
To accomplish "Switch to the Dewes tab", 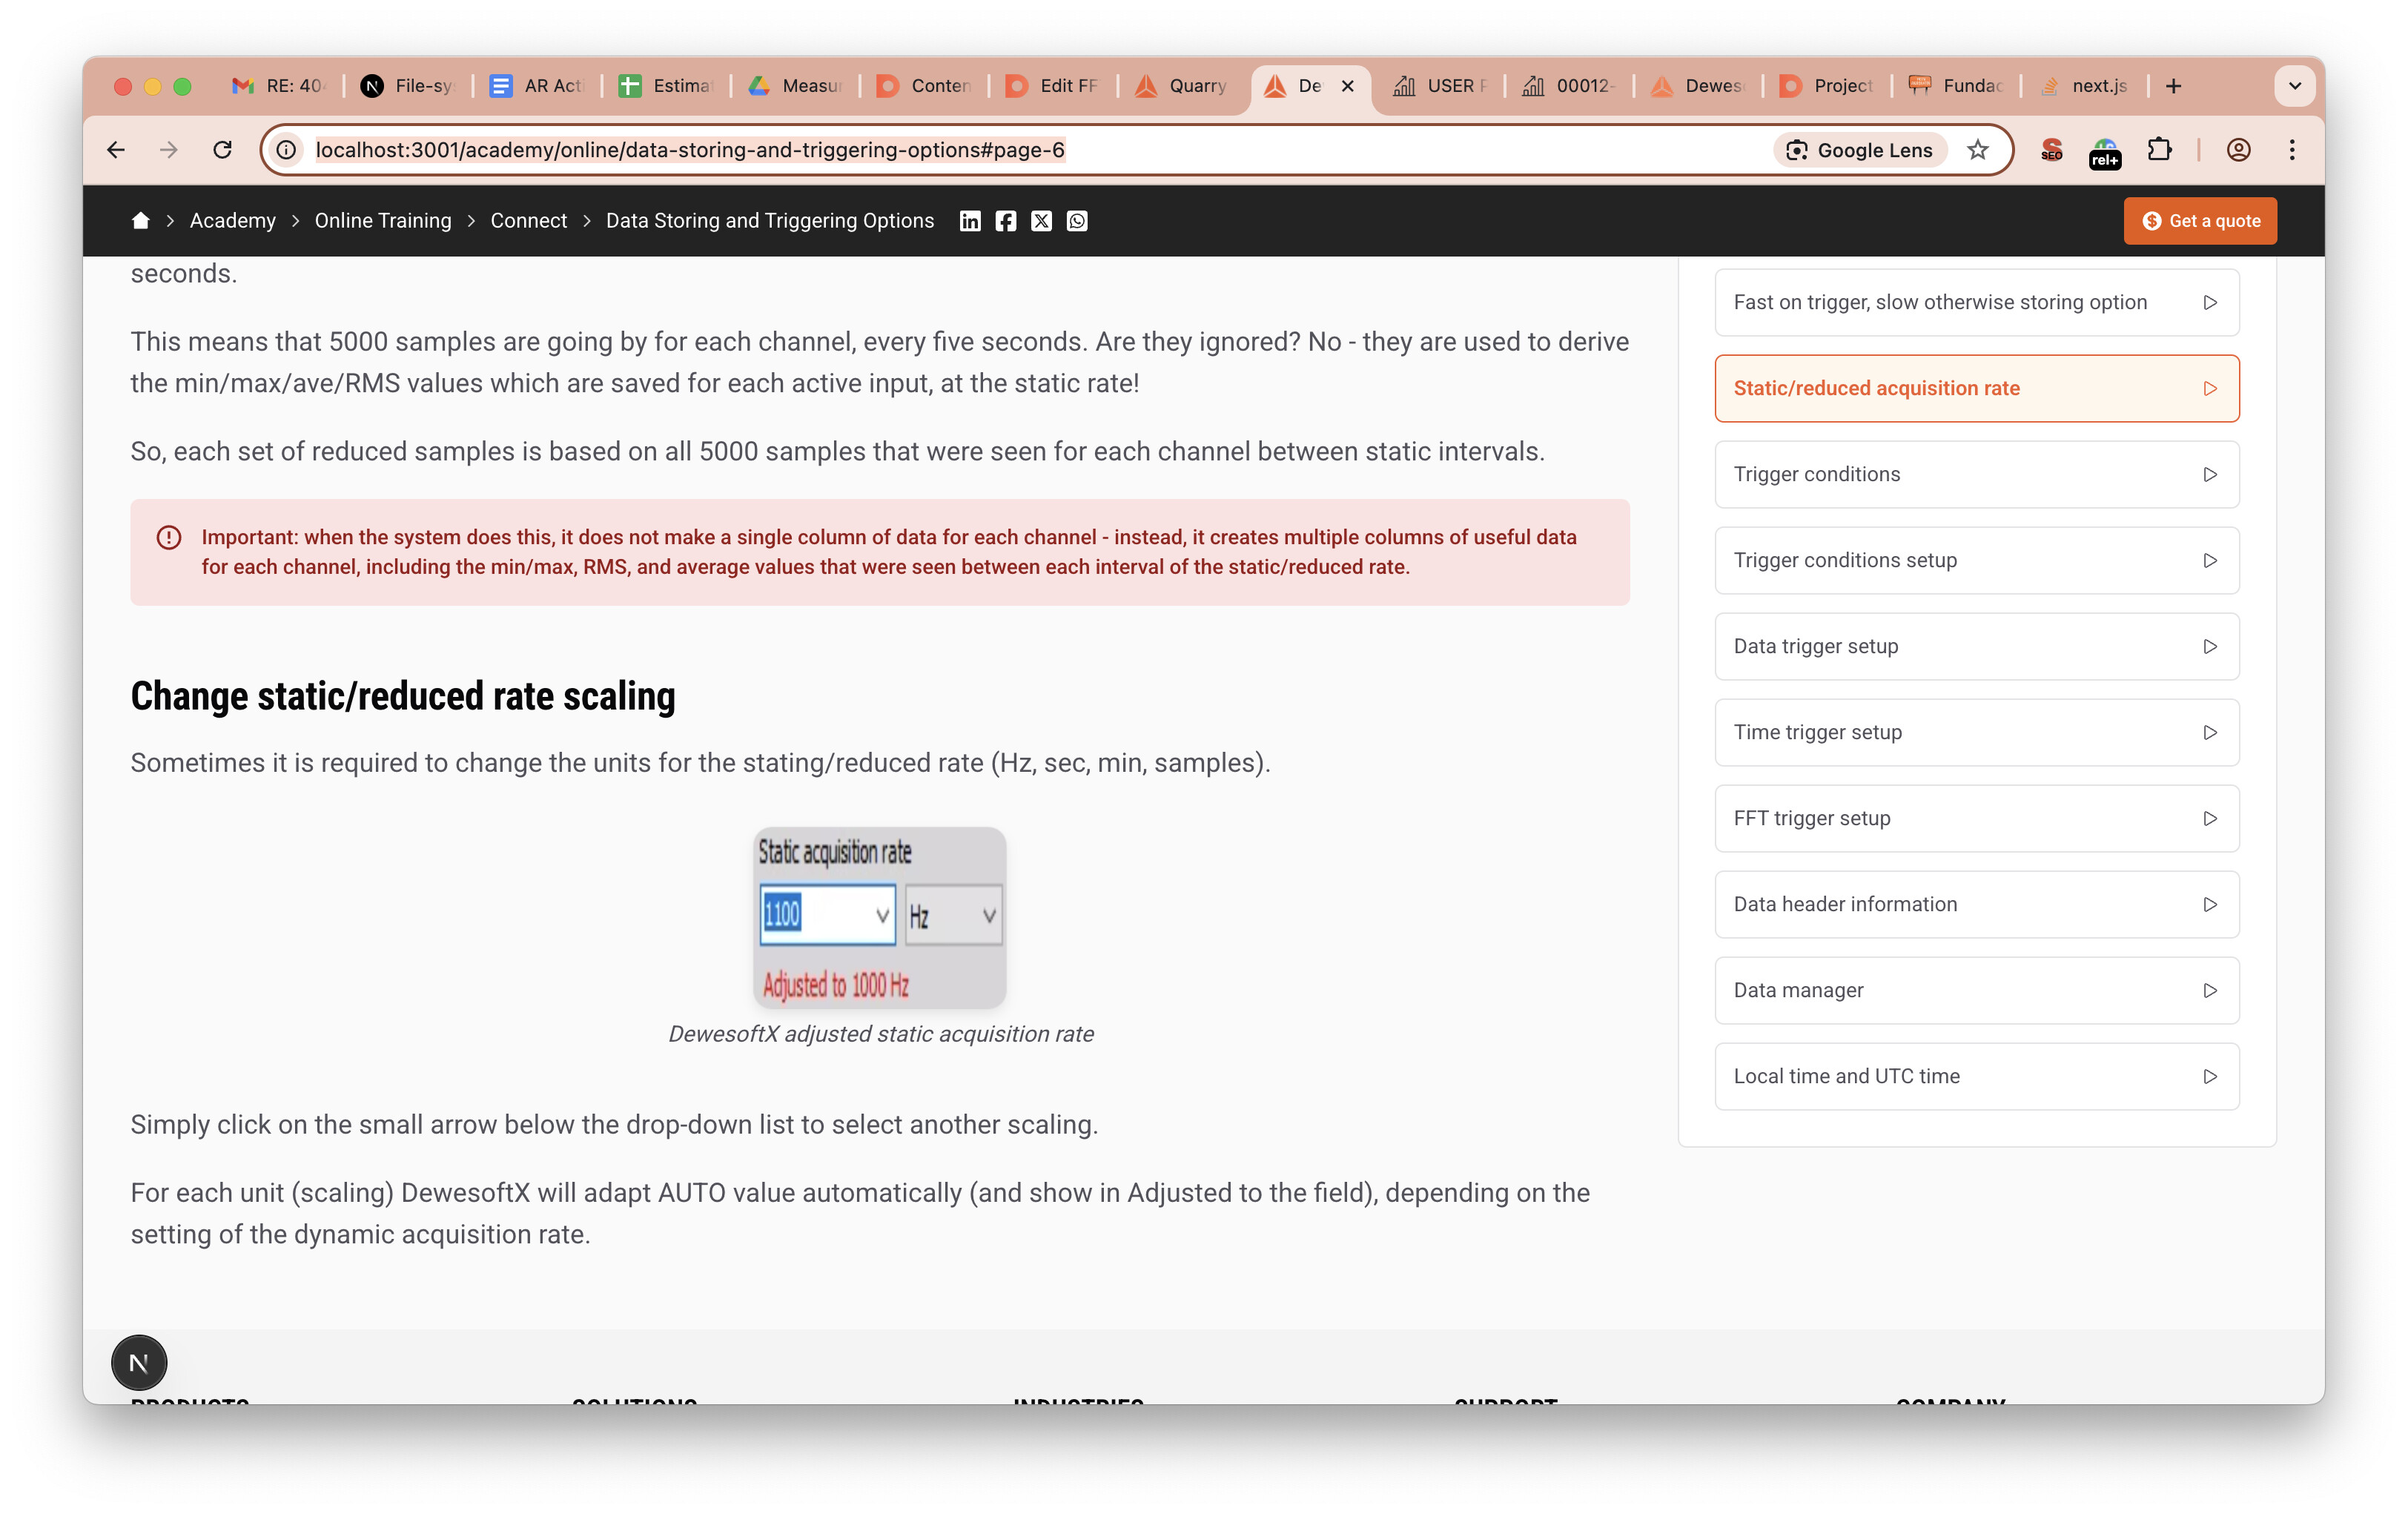I will [x=1698, y=86].
